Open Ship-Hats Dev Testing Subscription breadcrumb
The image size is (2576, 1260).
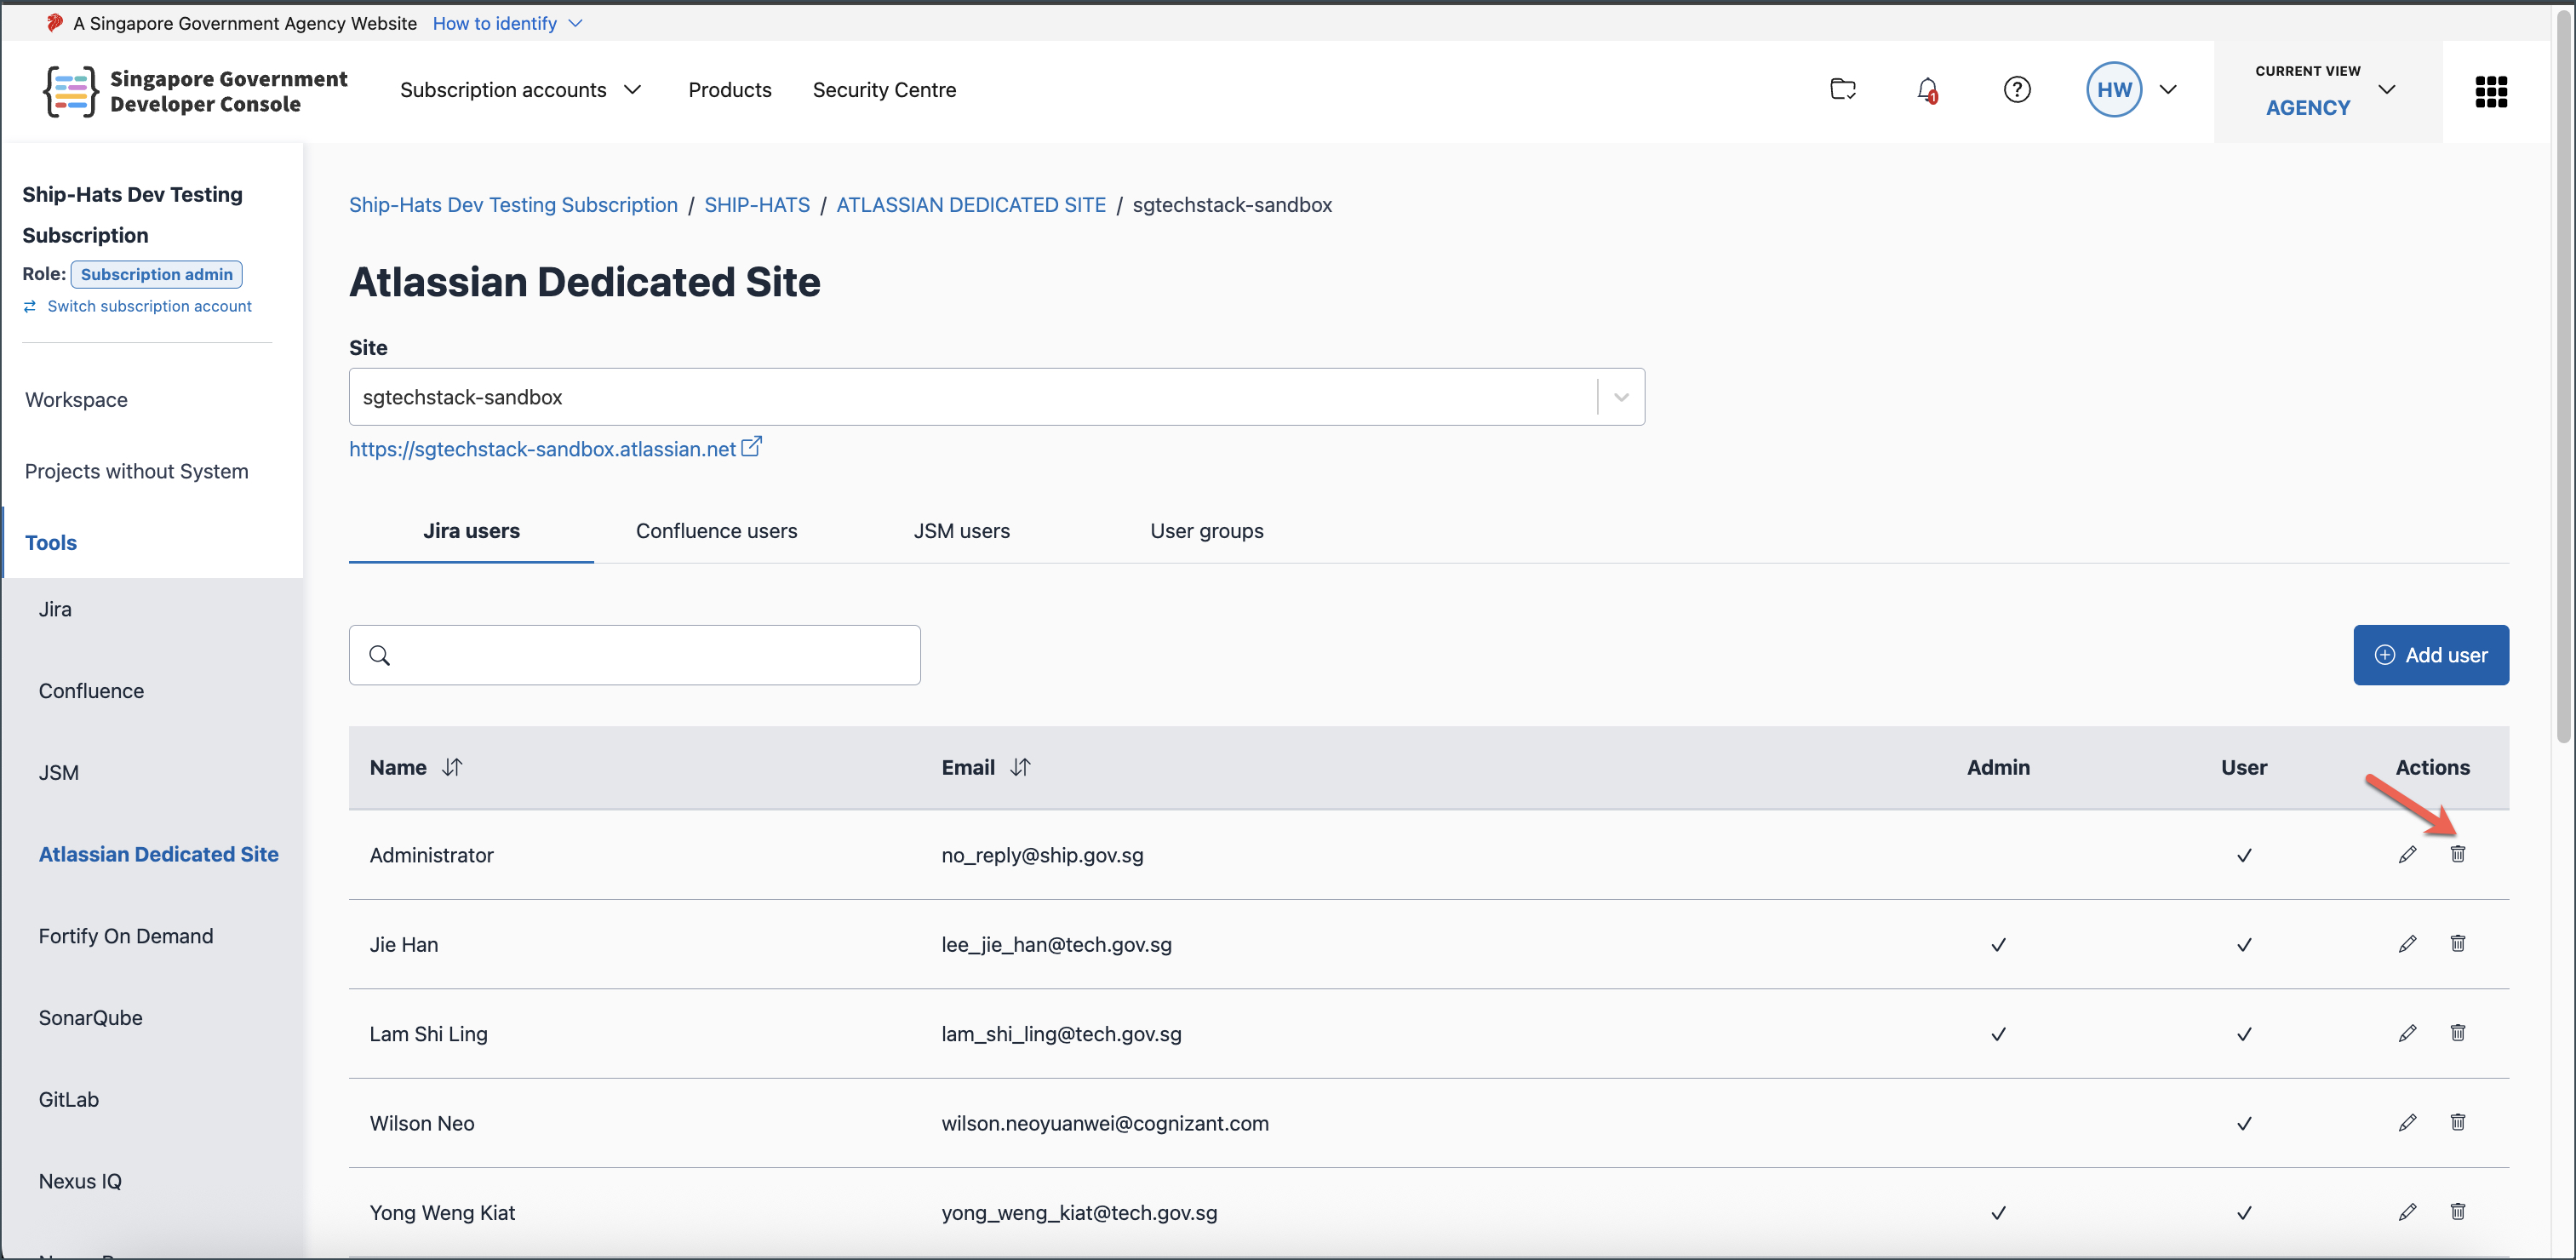pyautogui.click(x=513, y=205)
